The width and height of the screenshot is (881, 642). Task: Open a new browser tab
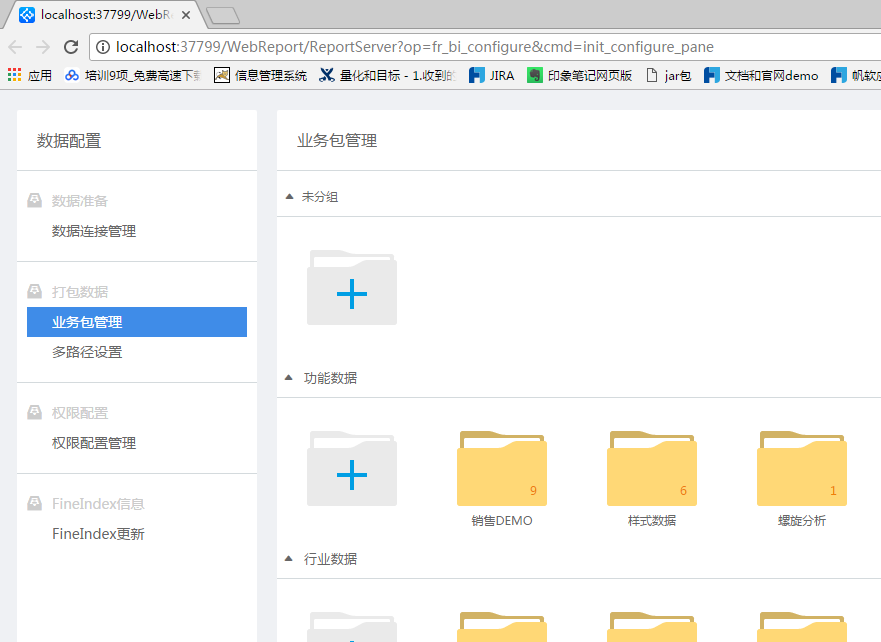point(223,16)
